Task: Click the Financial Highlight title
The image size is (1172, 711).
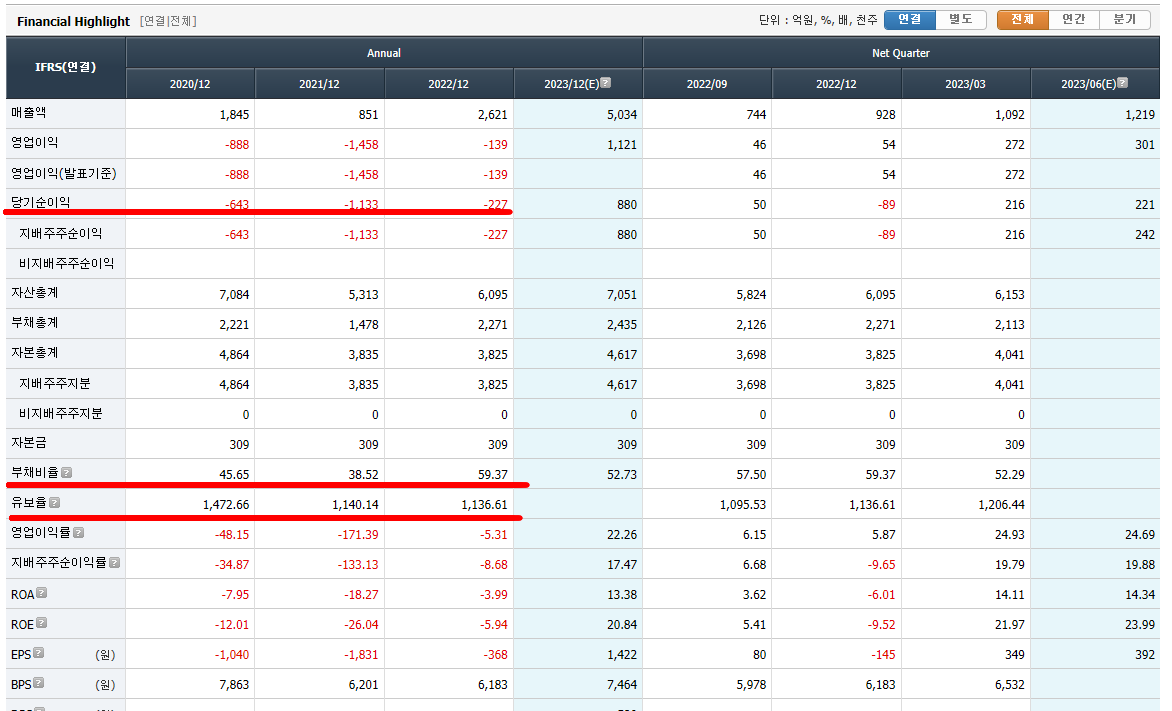Action: 73,21
